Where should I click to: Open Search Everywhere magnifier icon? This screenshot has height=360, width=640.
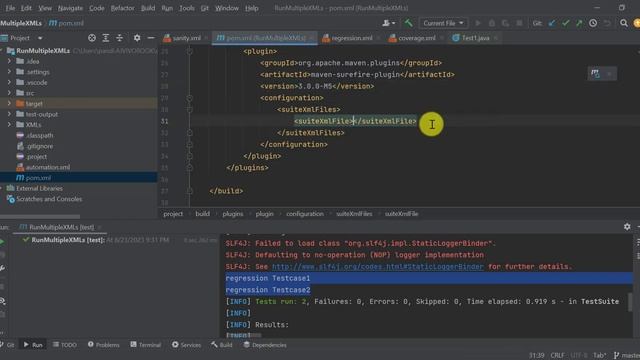[624, 23]
